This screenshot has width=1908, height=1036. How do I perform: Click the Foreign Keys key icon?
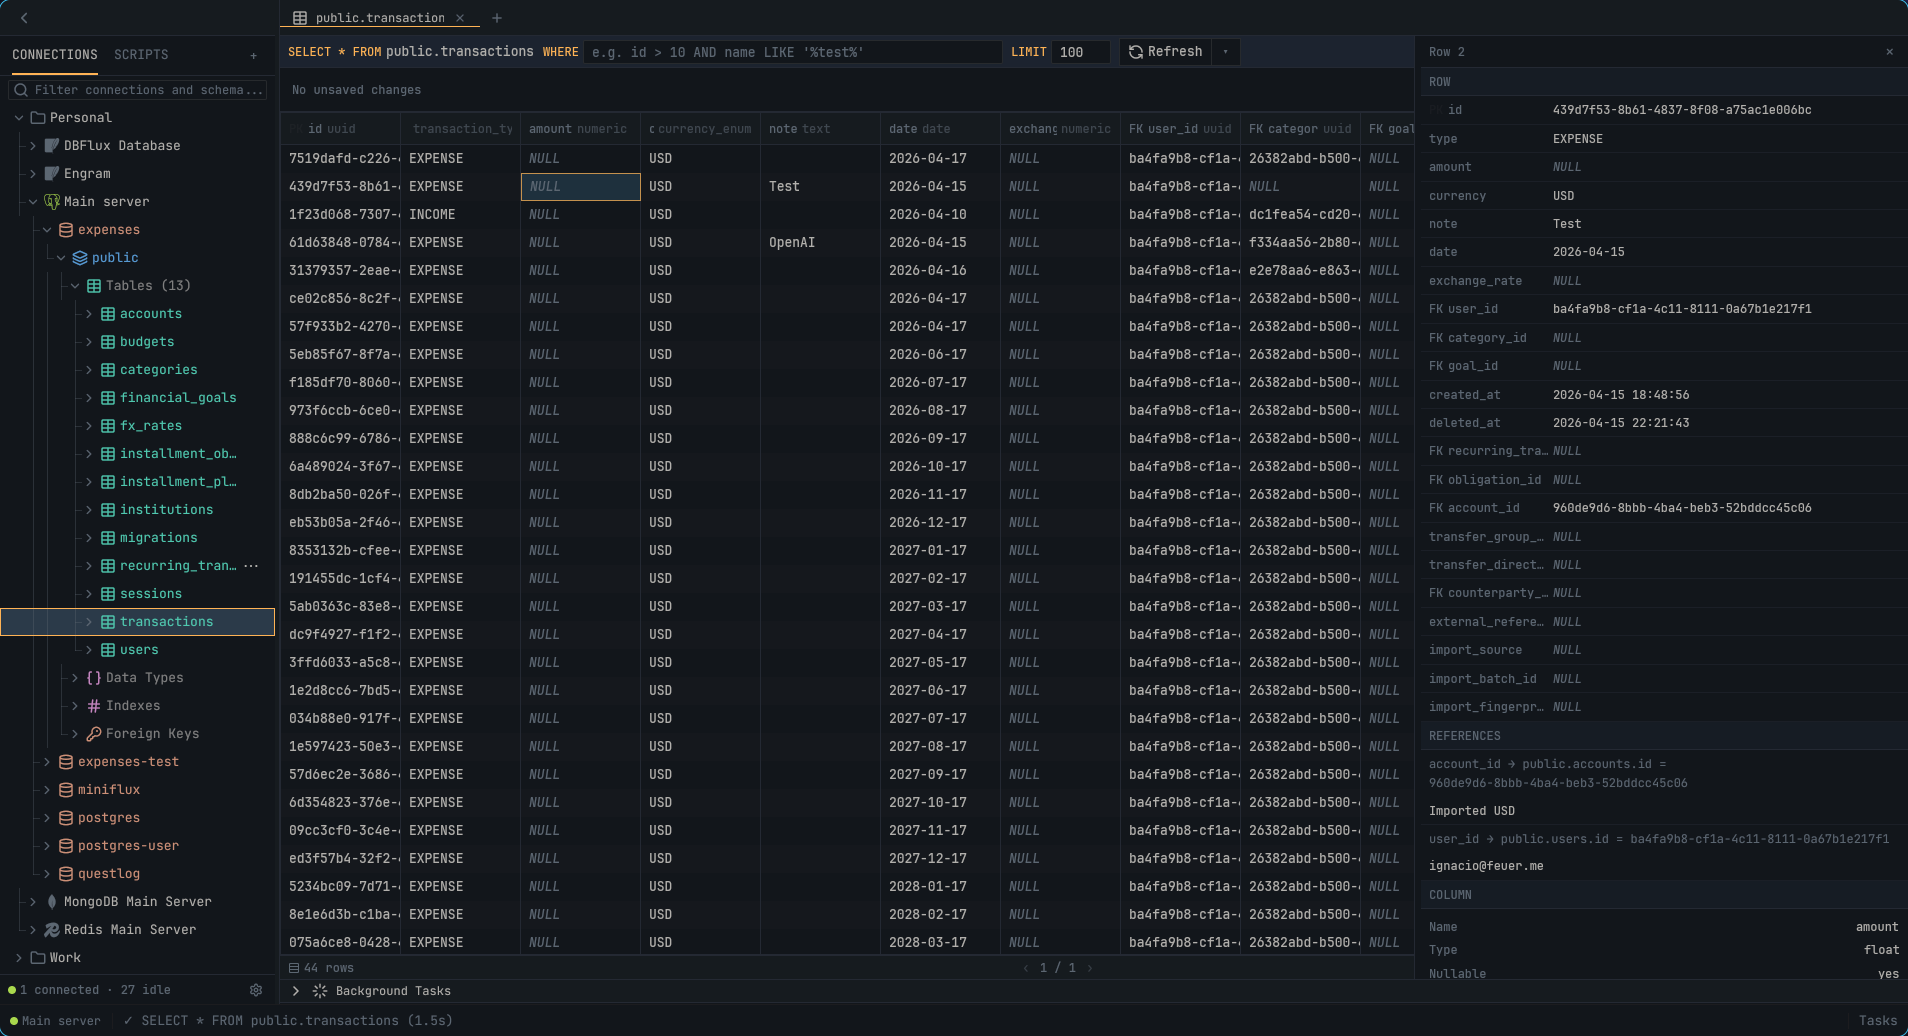[x=94, y=734]
